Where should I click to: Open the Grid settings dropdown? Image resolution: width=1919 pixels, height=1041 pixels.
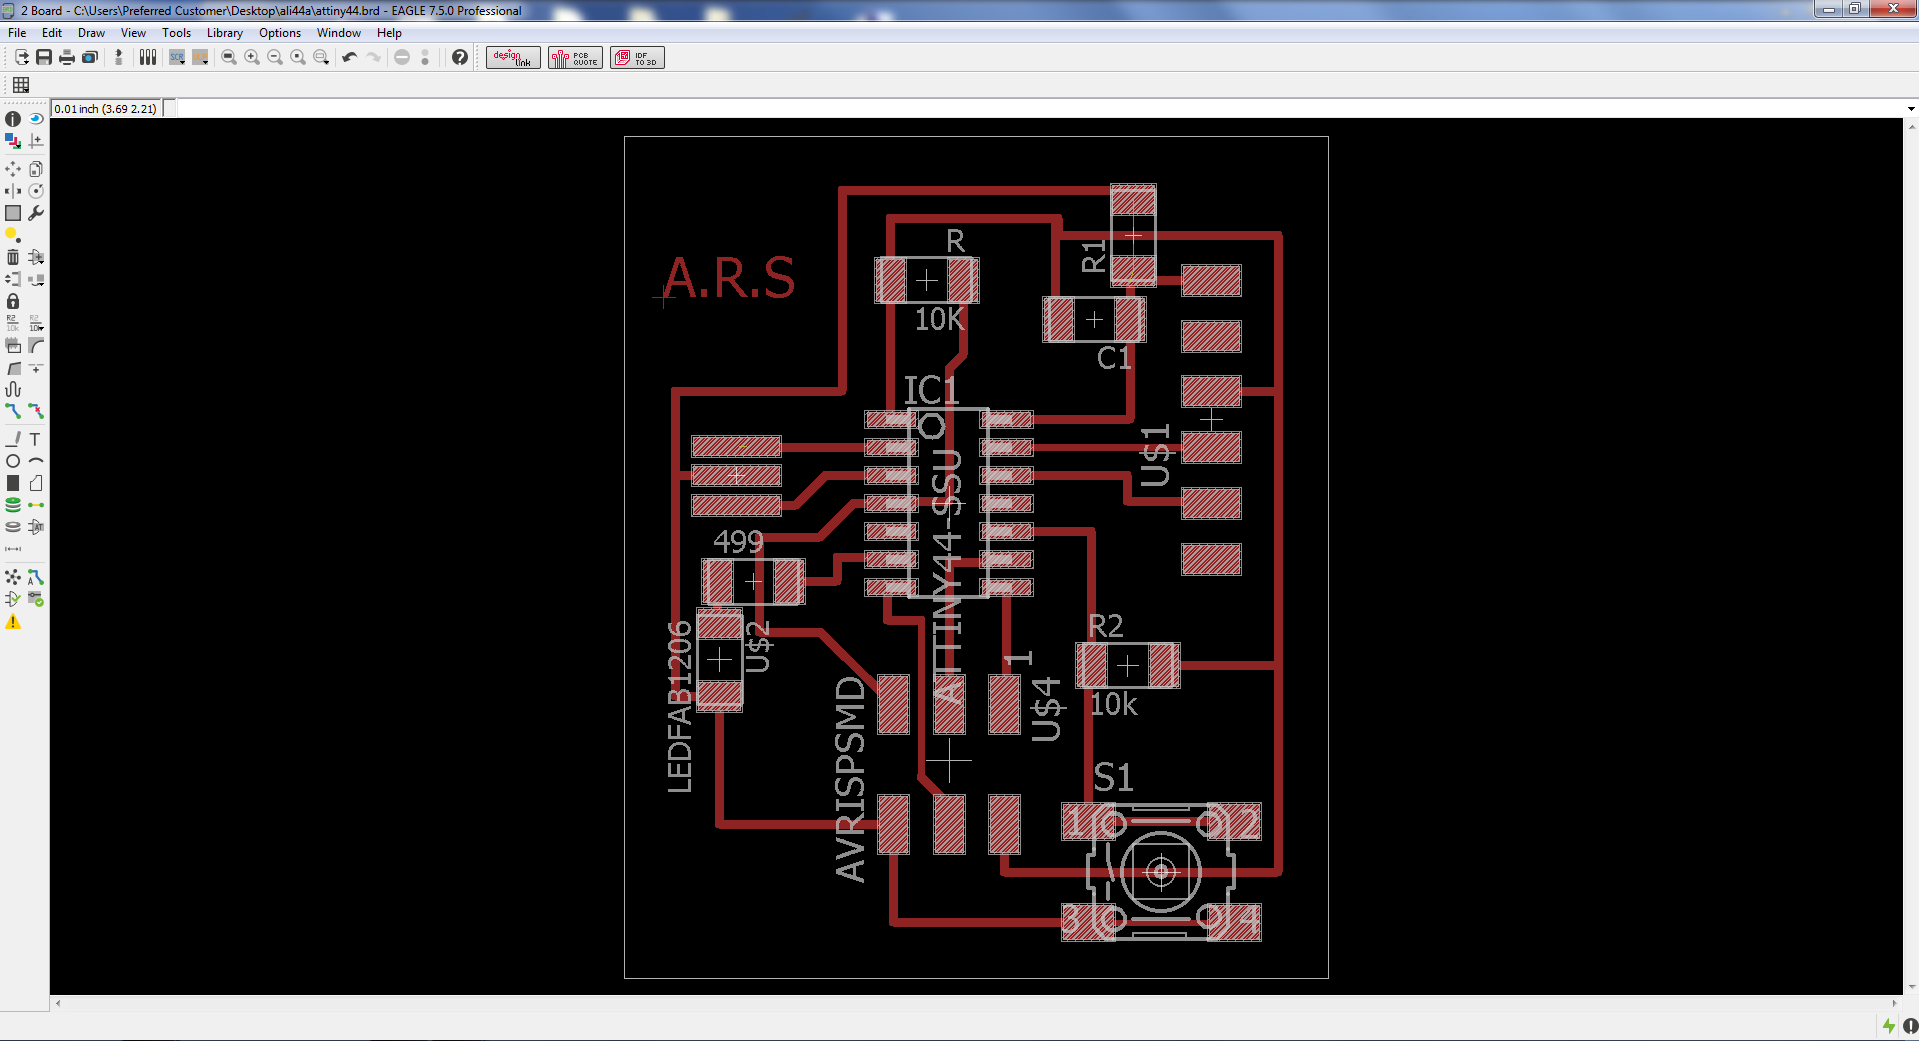pos(21,85)
